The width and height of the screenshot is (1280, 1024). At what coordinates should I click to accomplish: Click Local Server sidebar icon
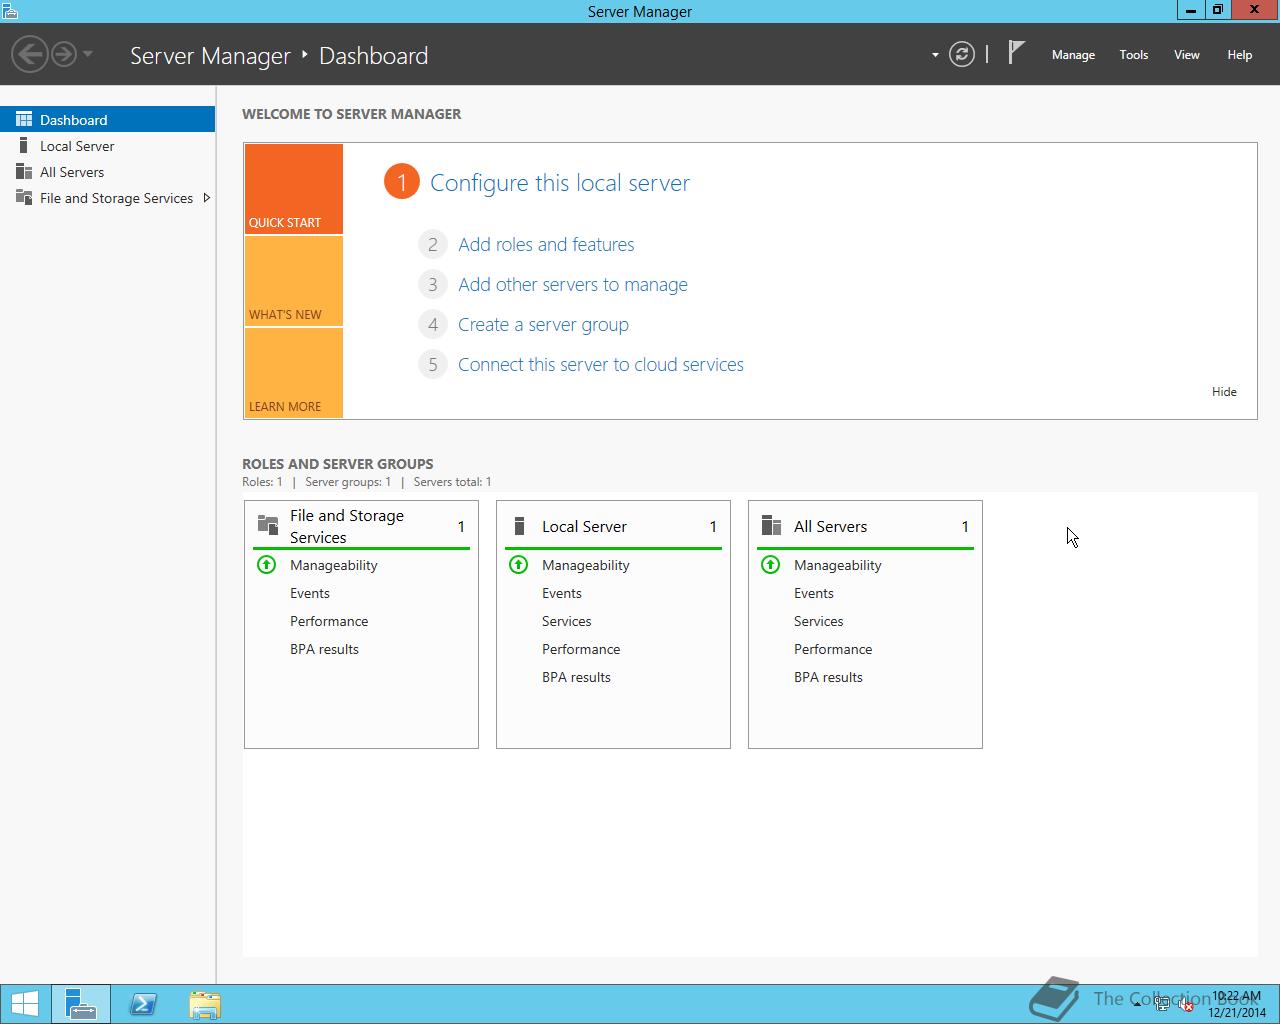pos(24,146)
